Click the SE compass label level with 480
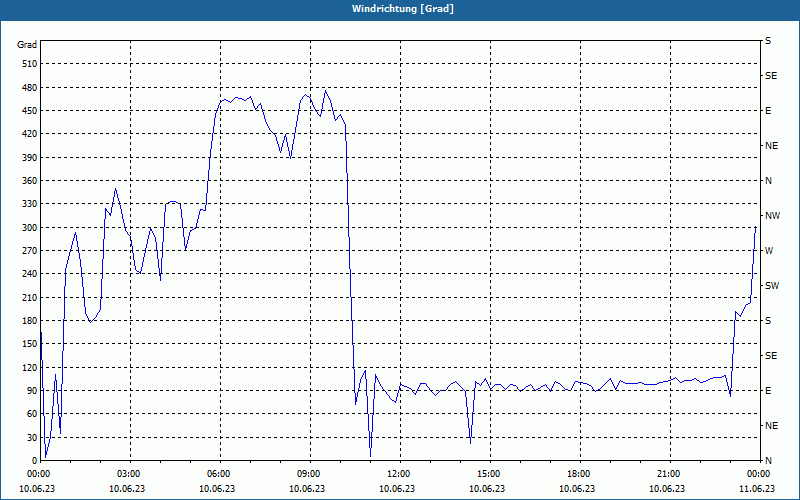 click(x=771, y=76)
